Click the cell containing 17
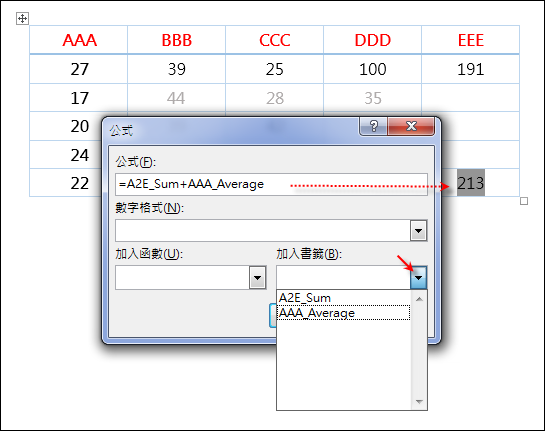The width and height of the screenshot is (545, 431). 79,98
